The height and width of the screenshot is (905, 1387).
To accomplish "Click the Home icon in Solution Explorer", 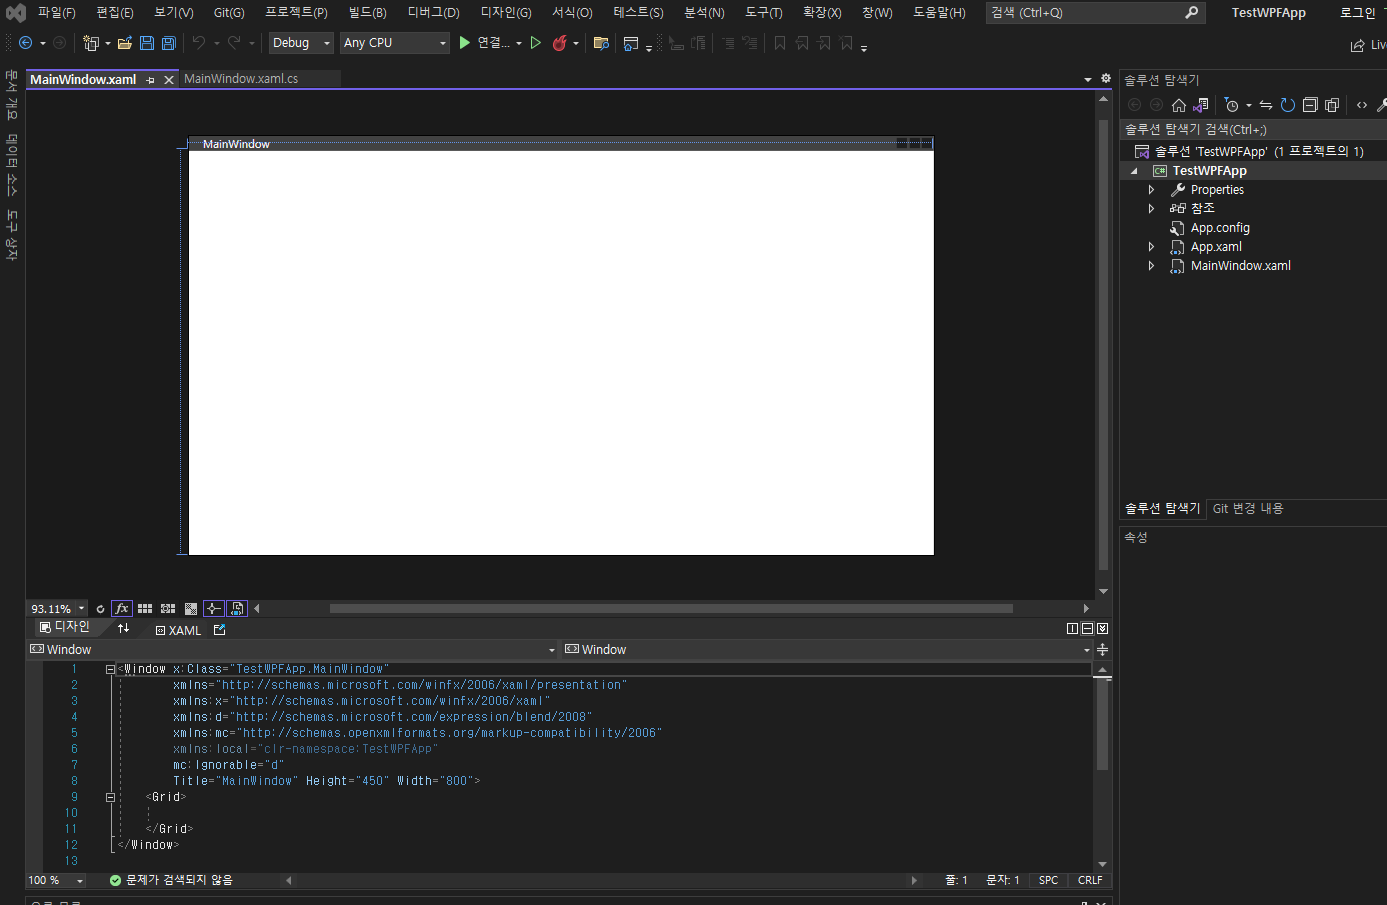I will [x=1179, y=105].
